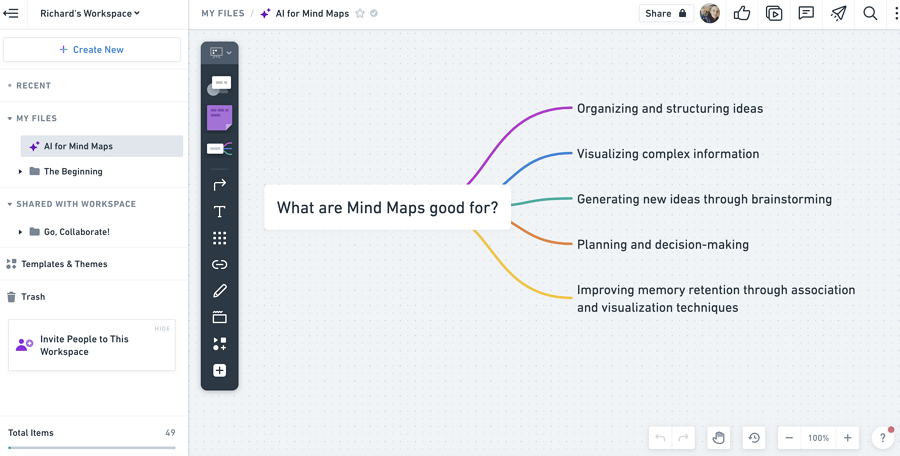Image resolution: width=900 pixels, height=456 pixels.
Task: Select the pencil drawing tool
Action: [x=219, y=291]
